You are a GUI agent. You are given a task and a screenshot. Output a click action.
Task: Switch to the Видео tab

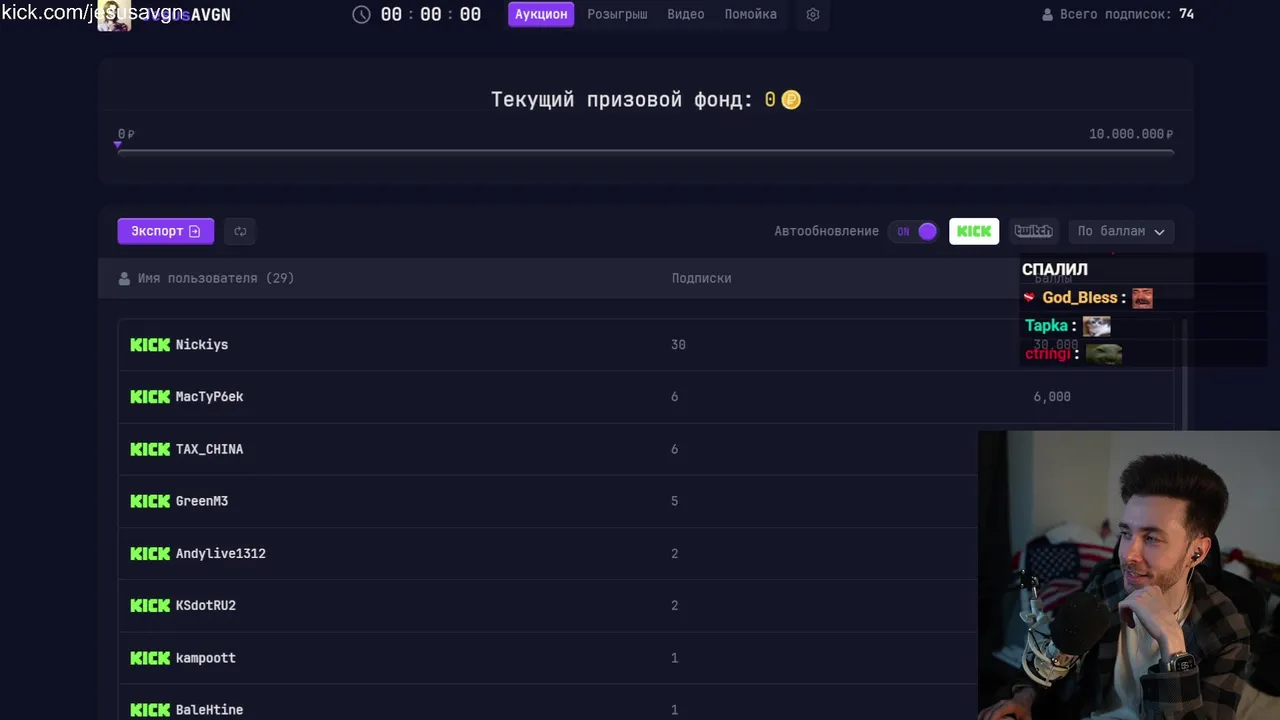(x=686, y=14)
